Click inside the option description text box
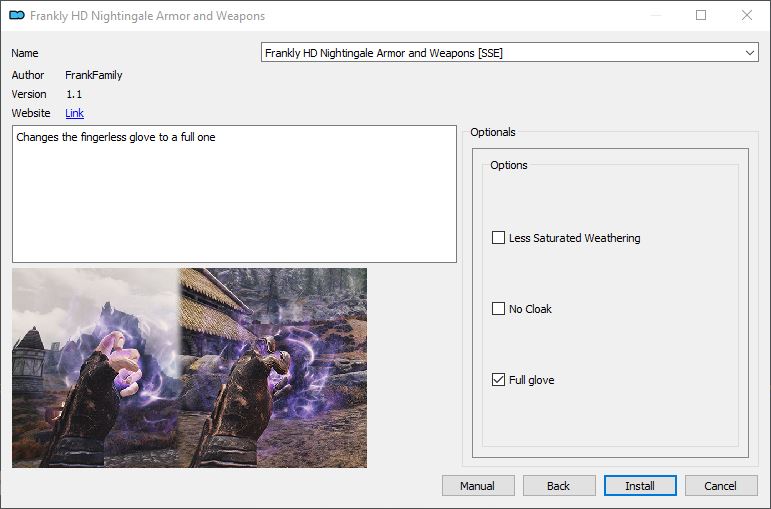The width and height of the screenshot is (771, 509). coord(235,194)
